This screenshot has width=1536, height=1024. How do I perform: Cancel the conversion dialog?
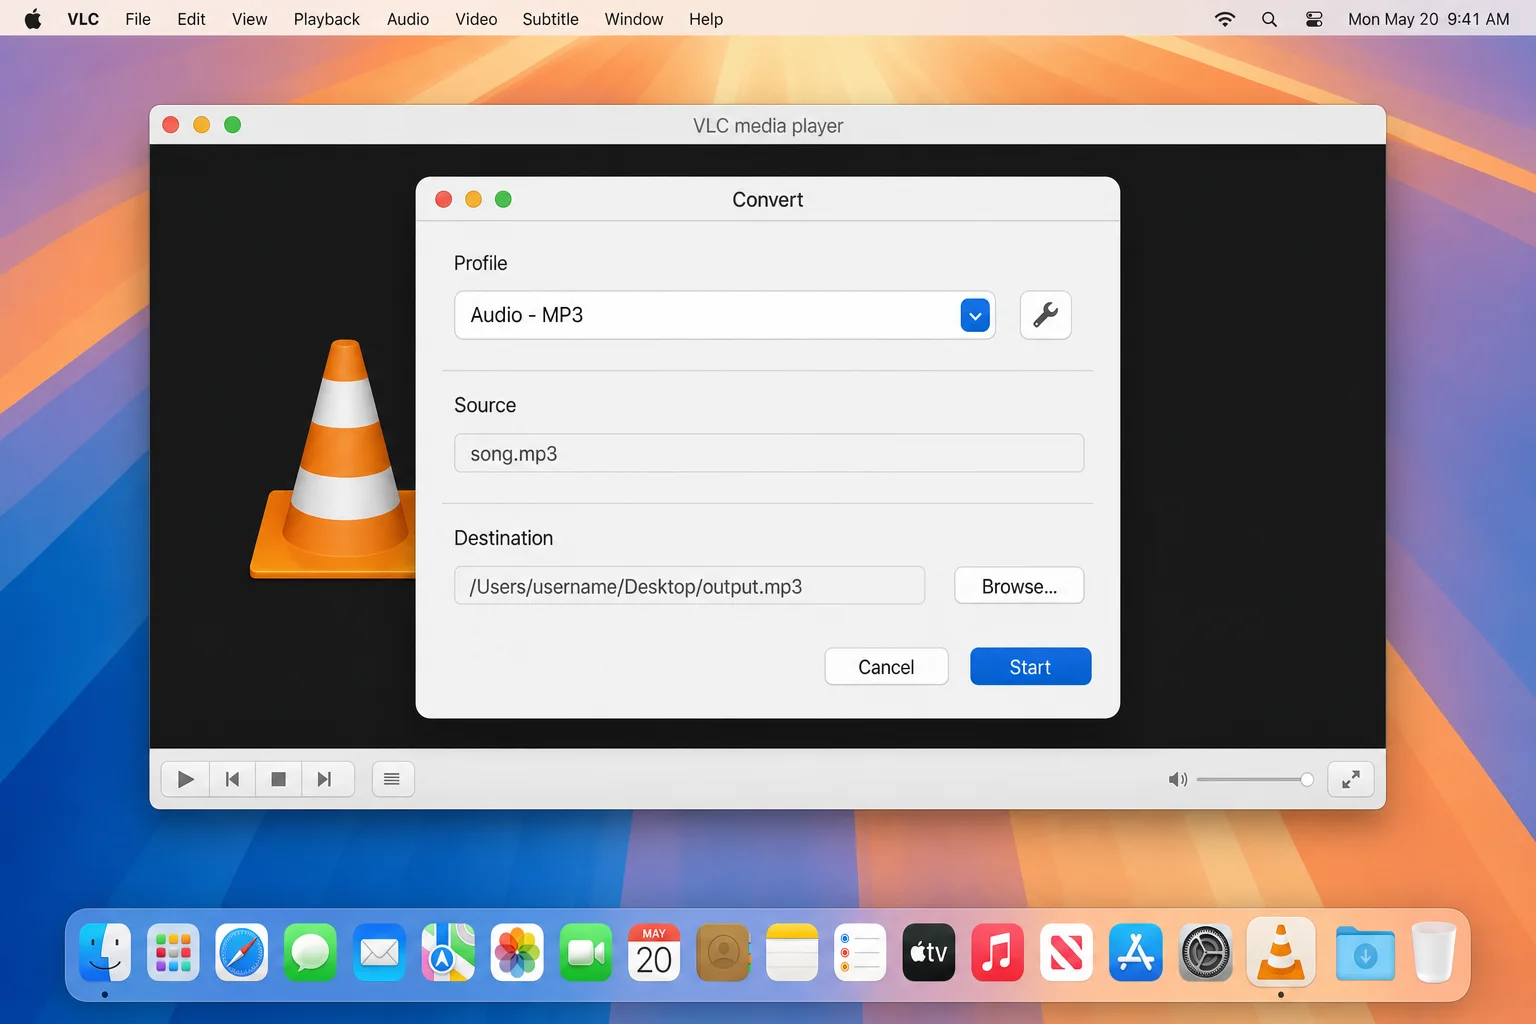pos(886,667)
